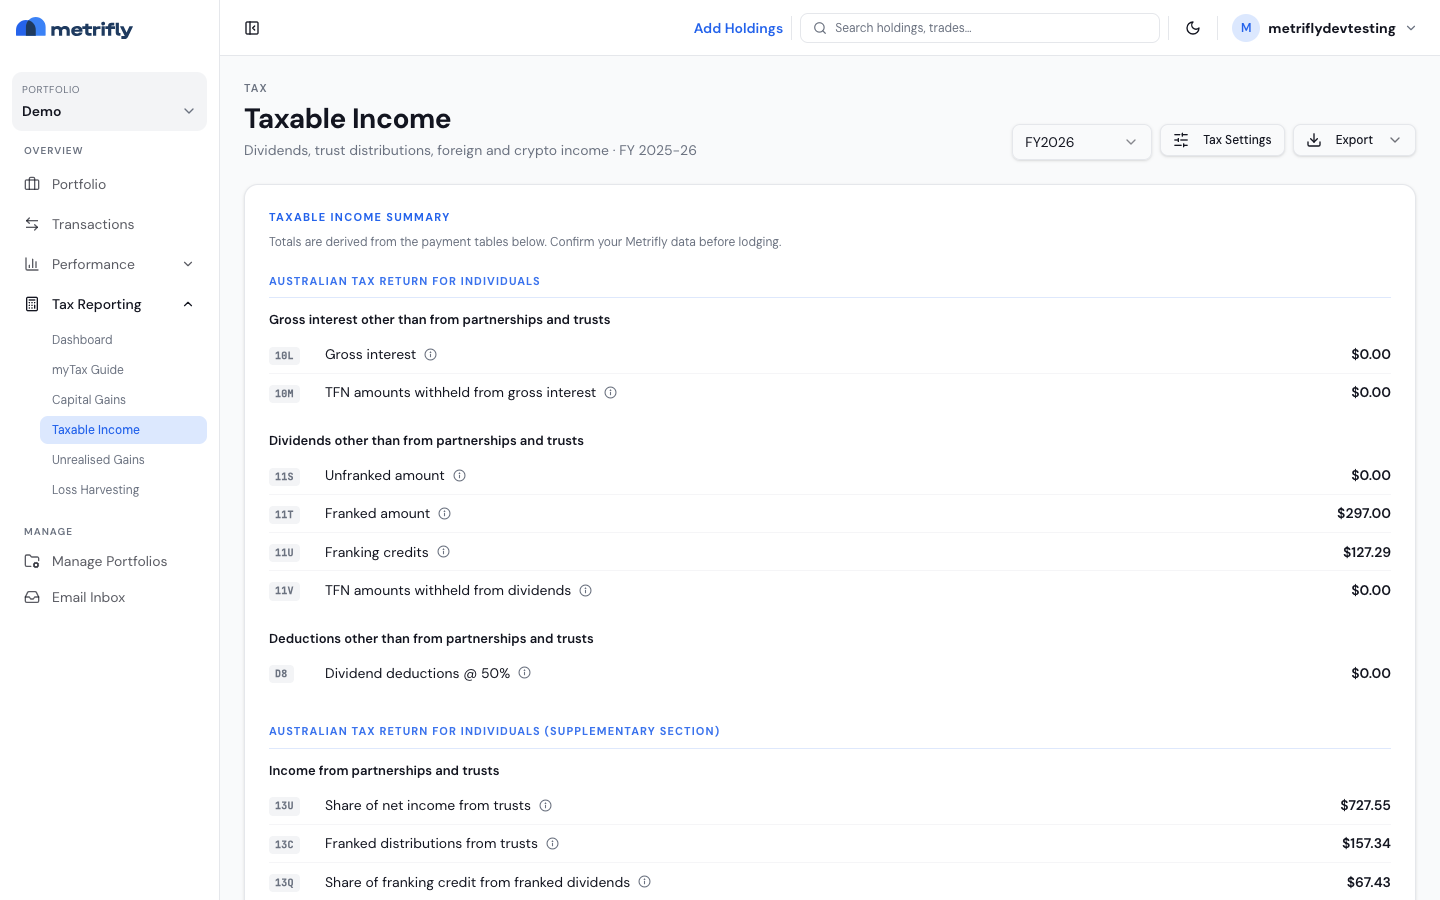The width and height of the screenshot is (1440, 900).
Task: Click the Tax Reporting calculator icon
Action: coord(32,304)
